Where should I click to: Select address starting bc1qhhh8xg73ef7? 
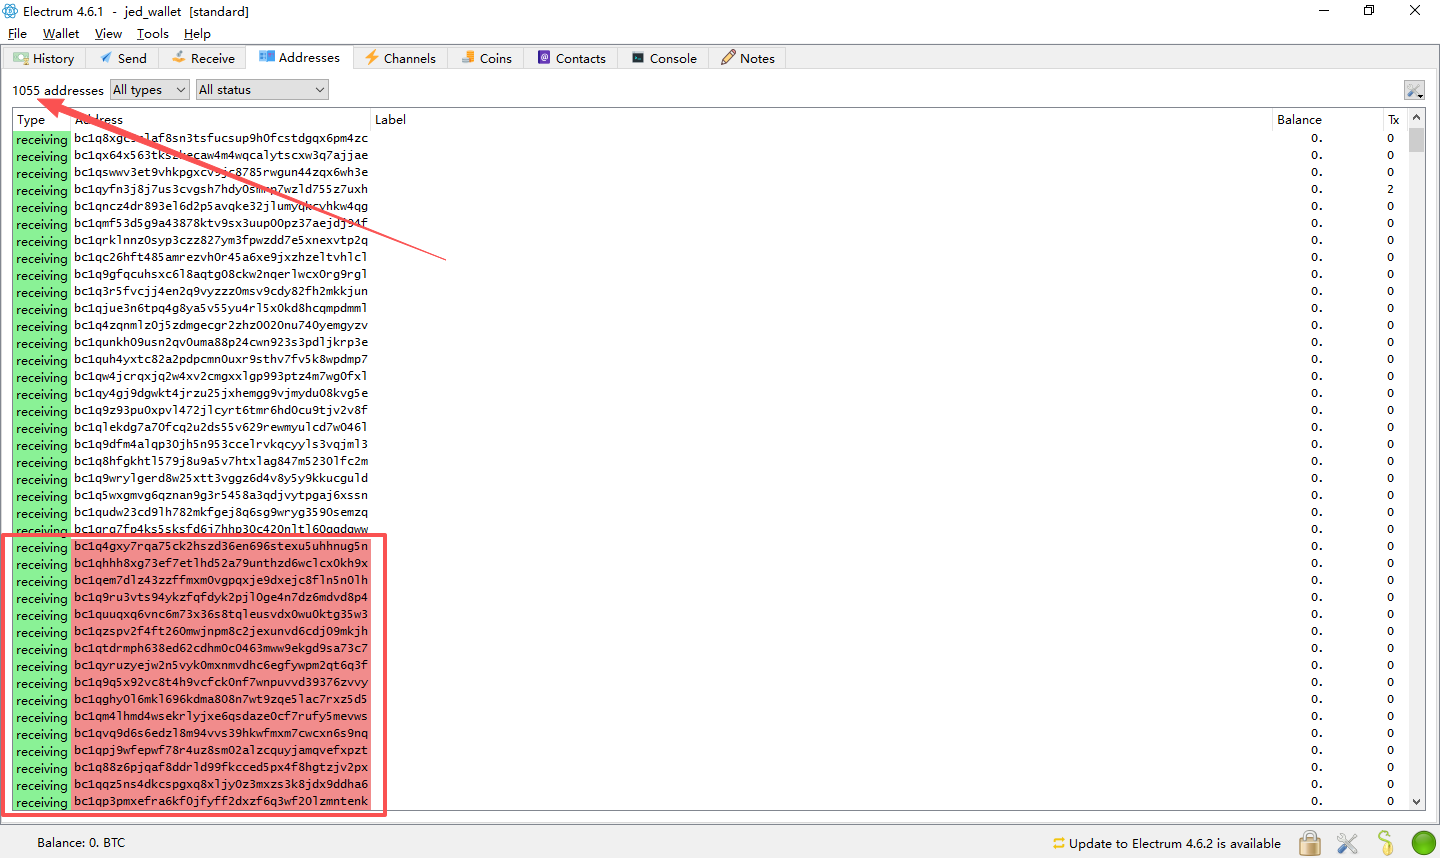(x=221, y=563)
